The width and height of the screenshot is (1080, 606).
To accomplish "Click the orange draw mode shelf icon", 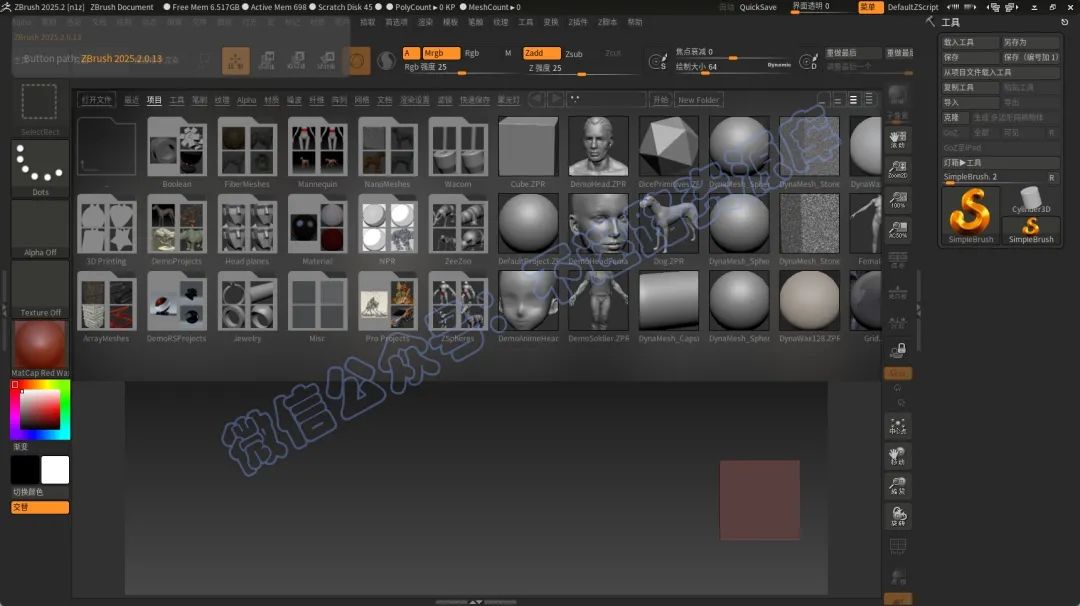I will pyautogui.click(x=236, y=61).
